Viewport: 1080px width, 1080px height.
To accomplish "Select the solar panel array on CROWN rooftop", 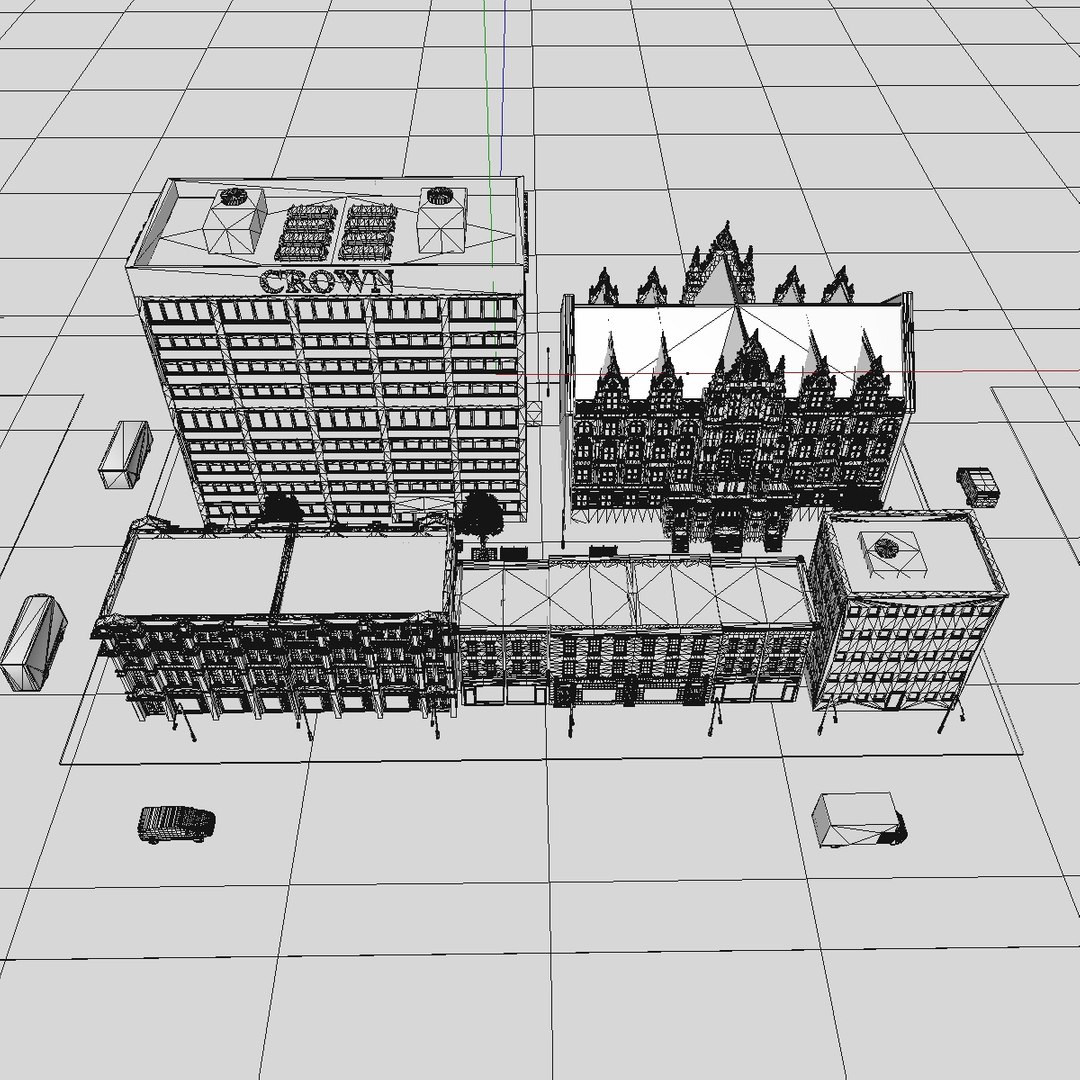I will click(x=338, y=231).
